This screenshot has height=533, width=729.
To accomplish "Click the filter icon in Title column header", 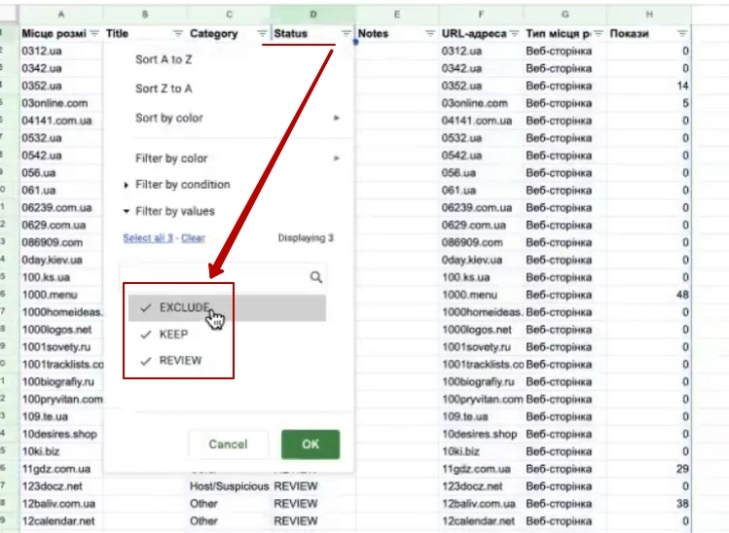I will [178, 34].
